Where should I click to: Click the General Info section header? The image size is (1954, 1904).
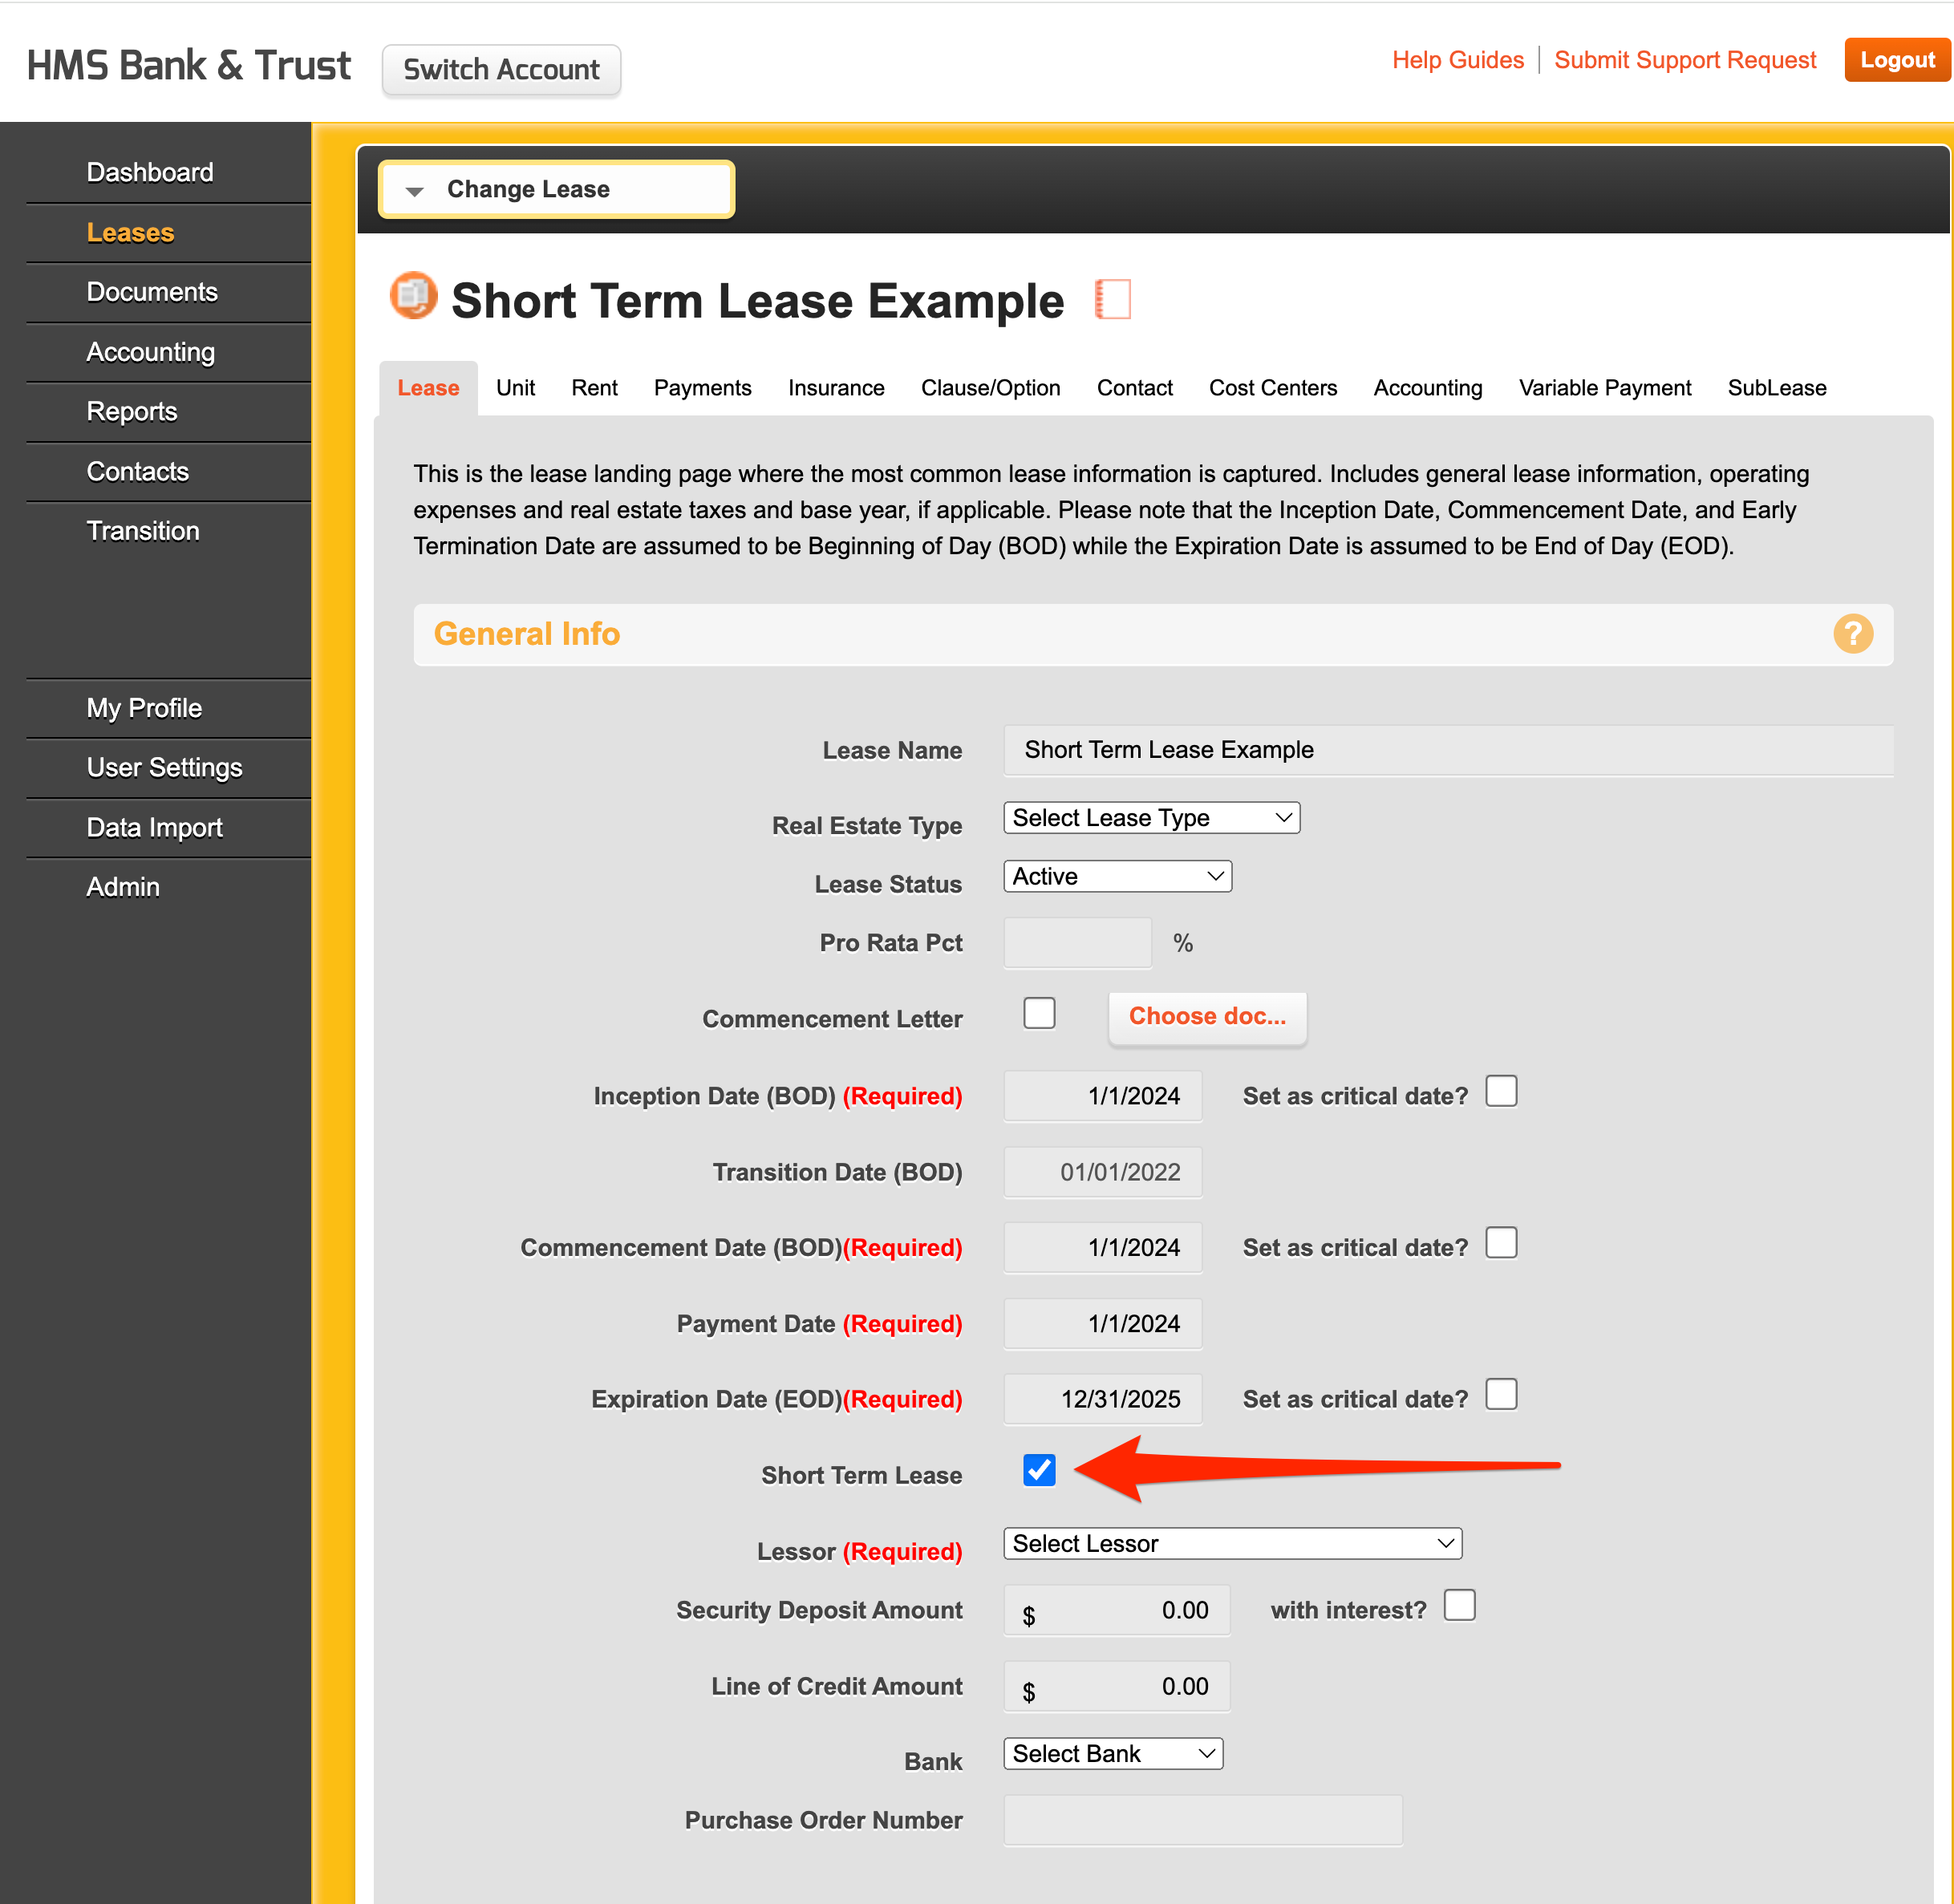[1152, 634]
